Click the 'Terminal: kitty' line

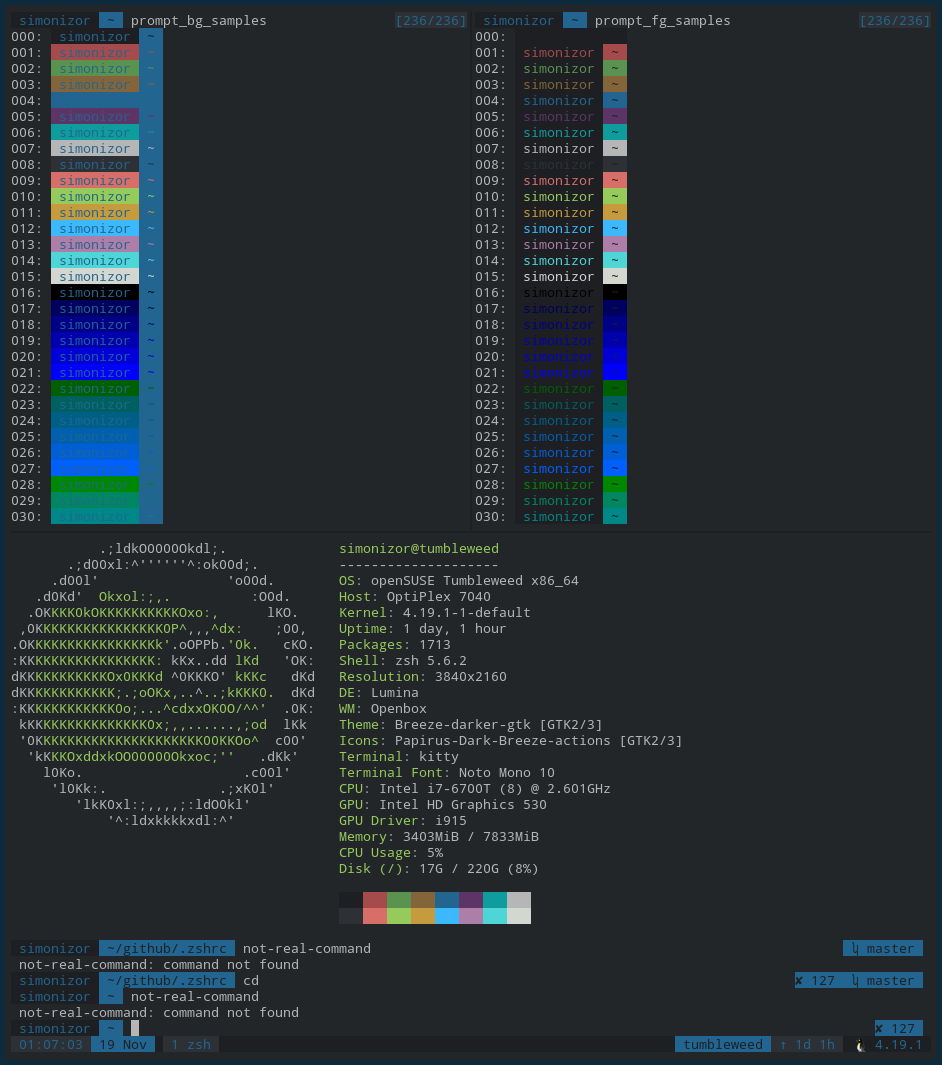399,757
